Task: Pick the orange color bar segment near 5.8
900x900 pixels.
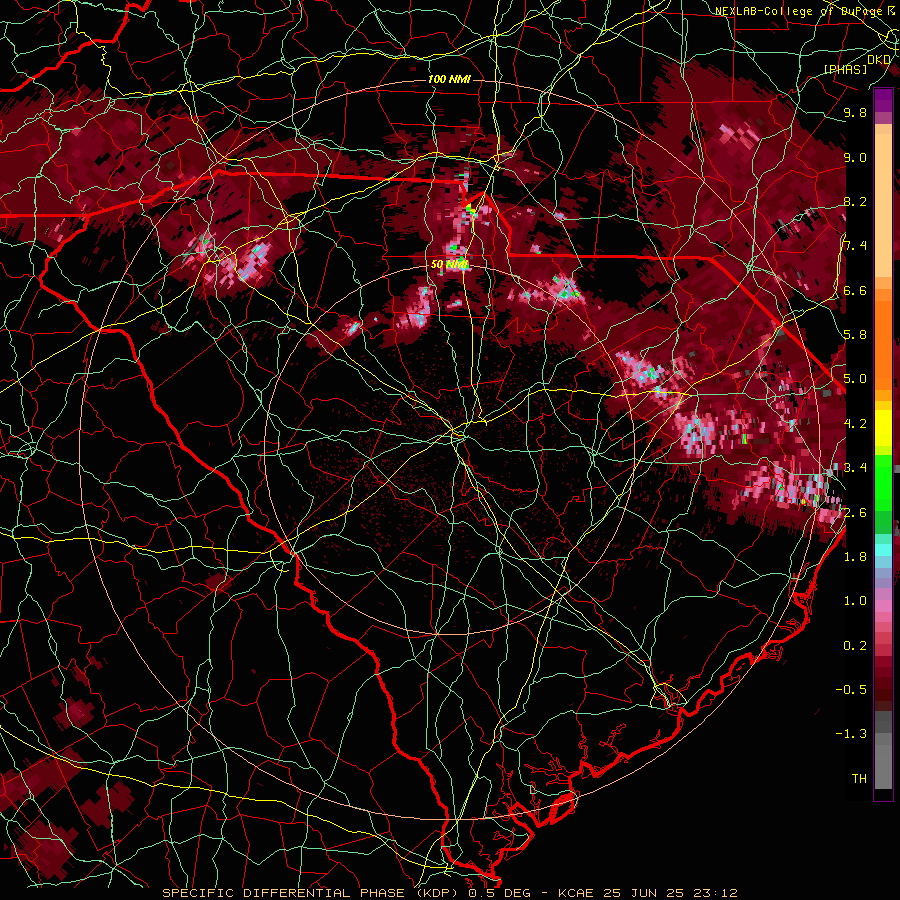Action: pyautogui.click(x=883, y=344)
